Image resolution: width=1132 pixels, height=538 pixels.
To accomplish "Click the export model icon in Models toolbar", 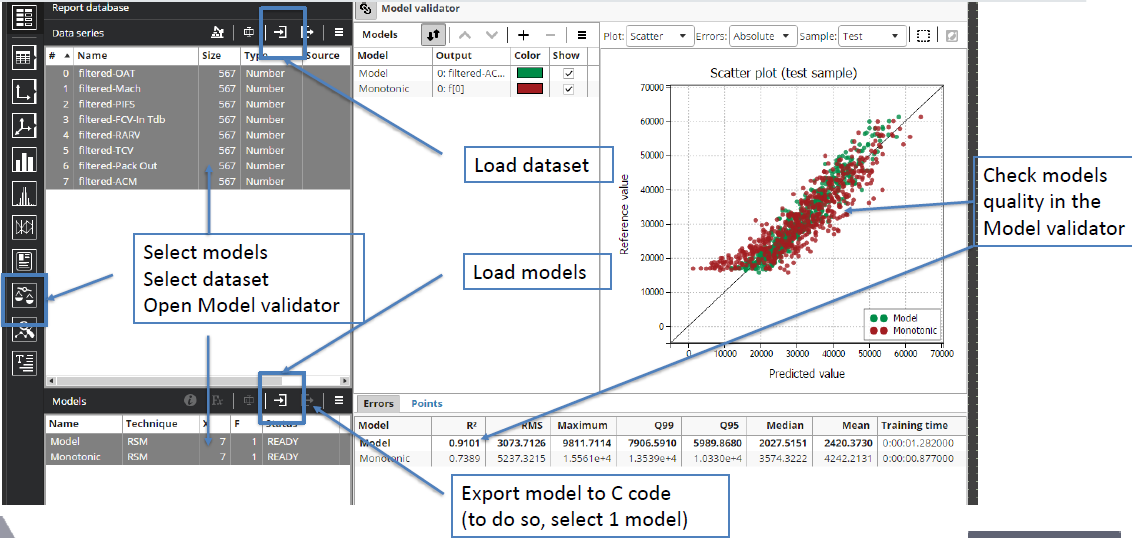I will pos(308,399).
